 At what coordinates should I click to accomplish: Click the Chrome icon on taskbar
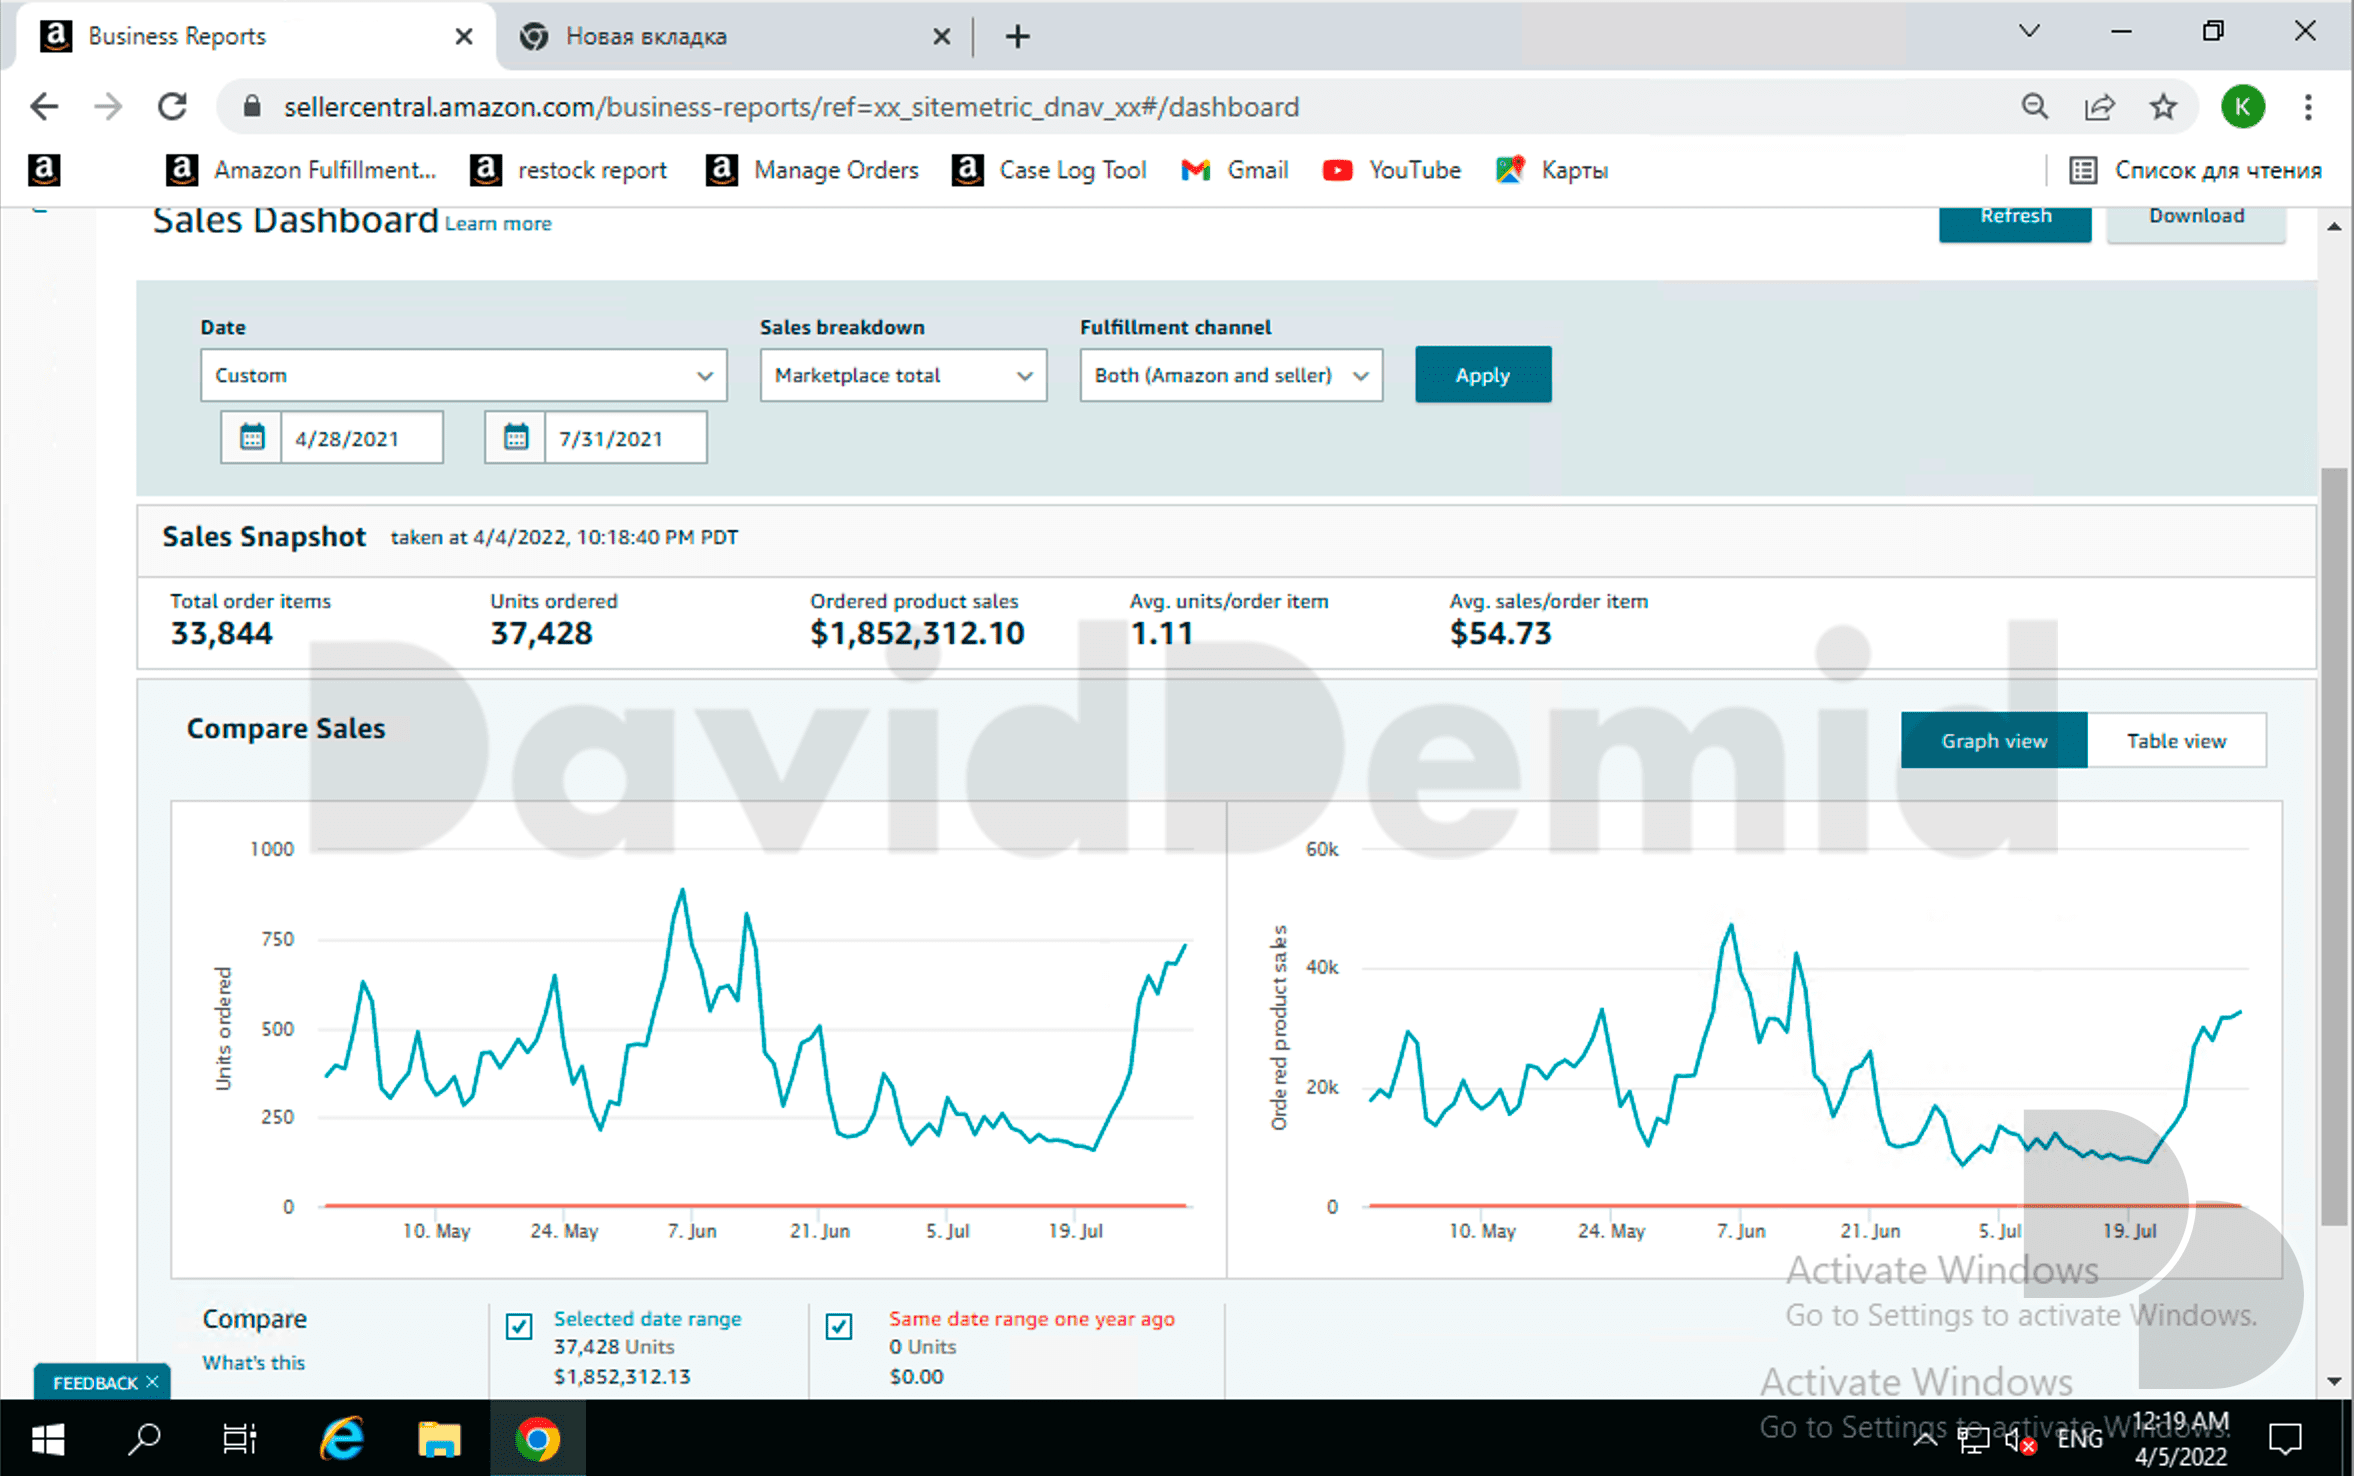pos(537,1439)
